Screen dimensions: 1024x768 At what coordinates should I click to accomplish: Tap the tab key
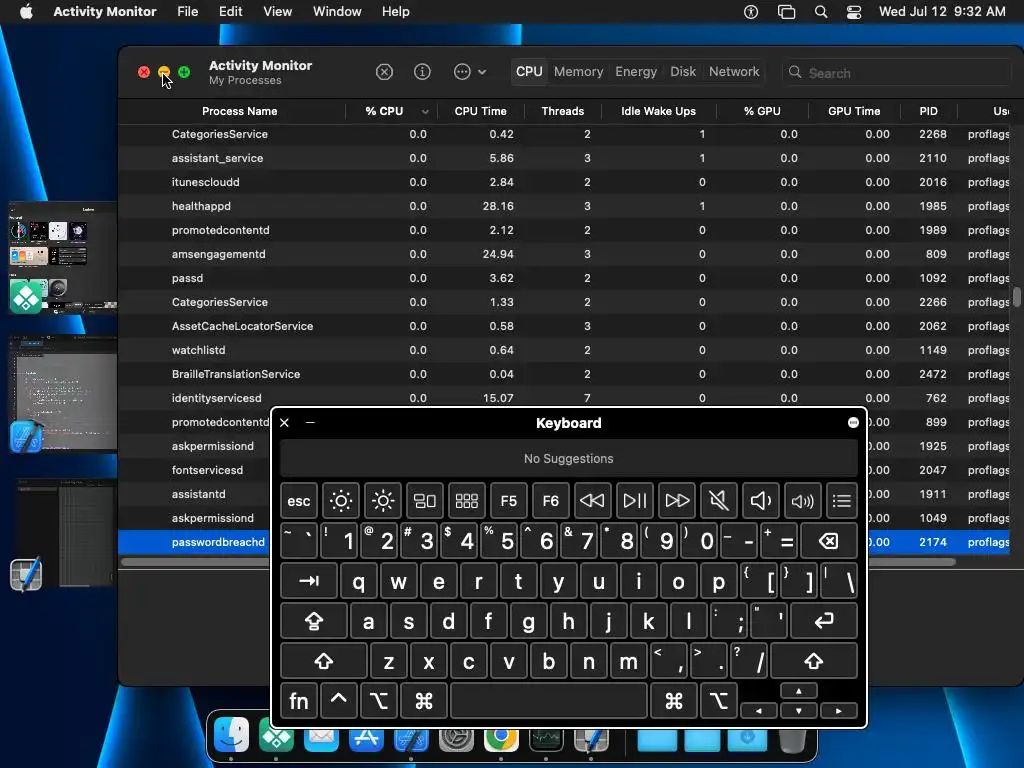(309, 581)
